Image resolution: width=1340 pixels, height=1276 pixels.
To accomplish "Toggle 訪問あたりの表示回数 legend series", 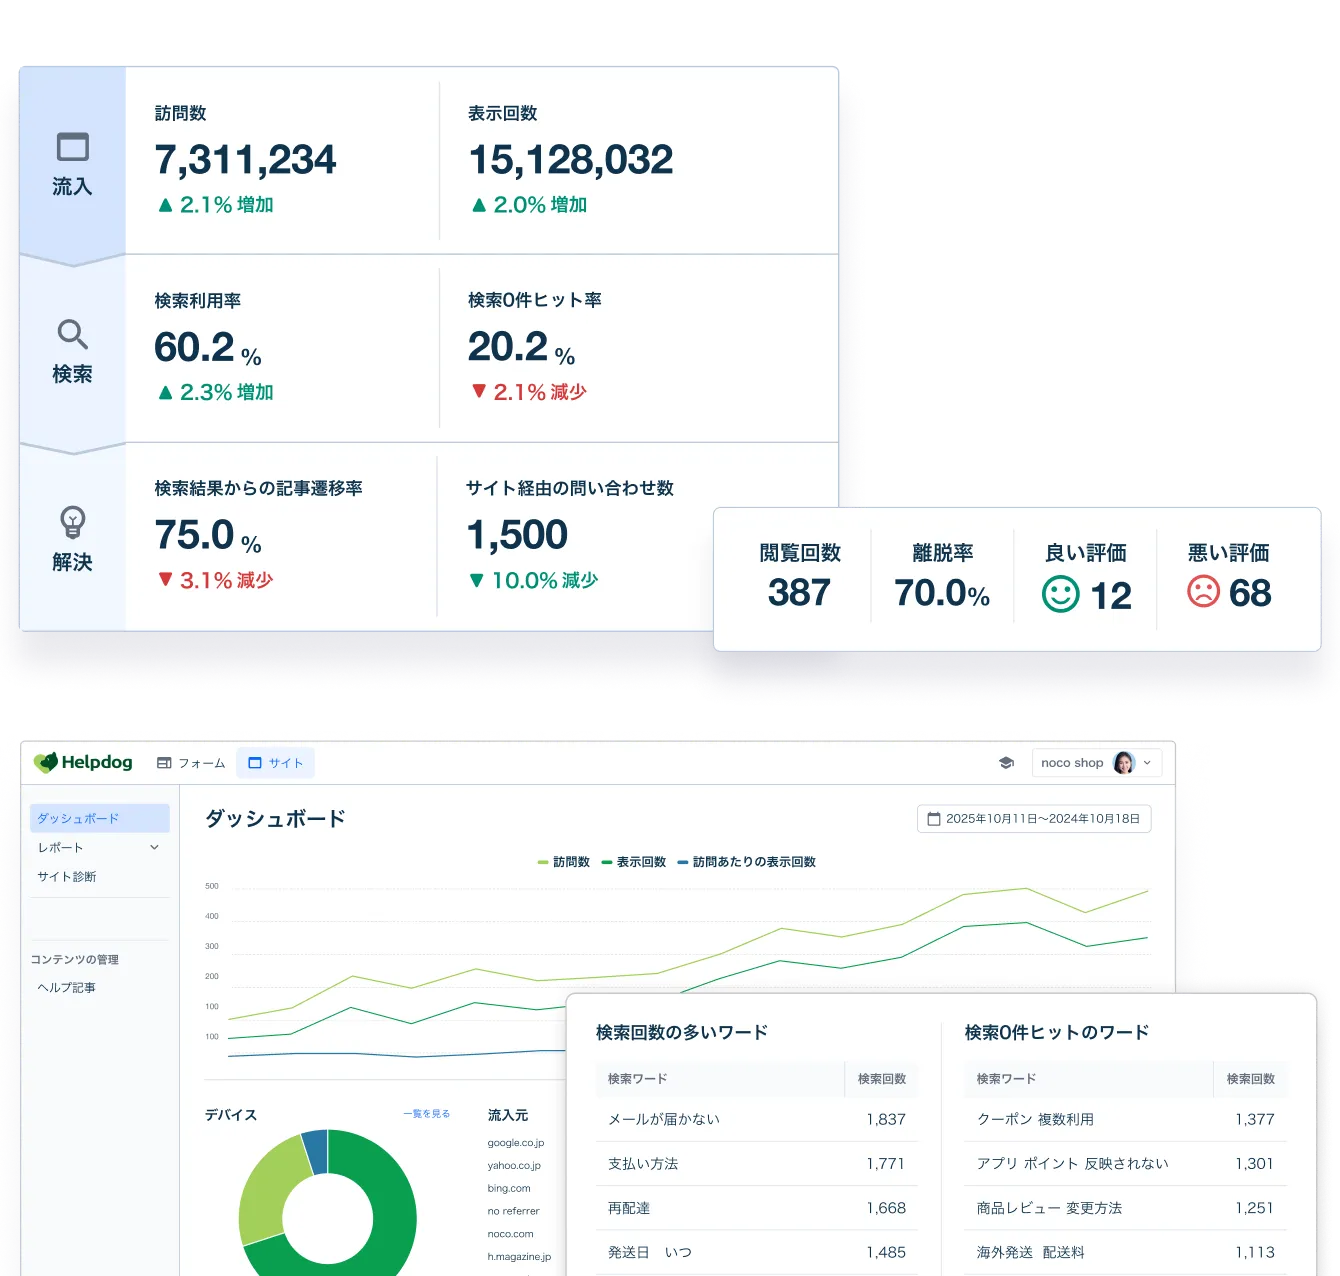I will (x=747, y=862).
